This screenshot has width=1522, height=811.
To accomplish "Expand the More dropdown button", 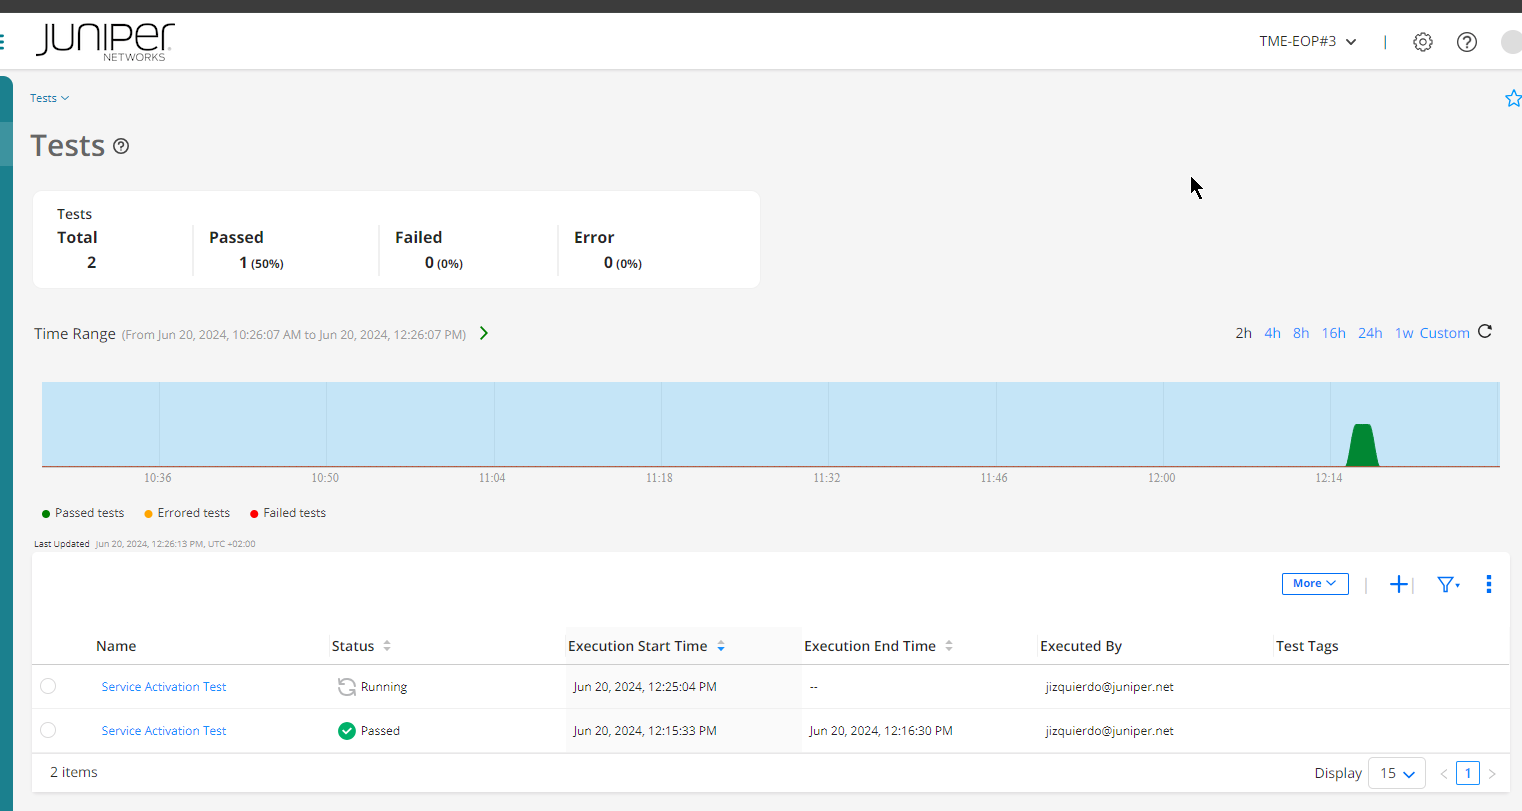I will pos(1314,584).
